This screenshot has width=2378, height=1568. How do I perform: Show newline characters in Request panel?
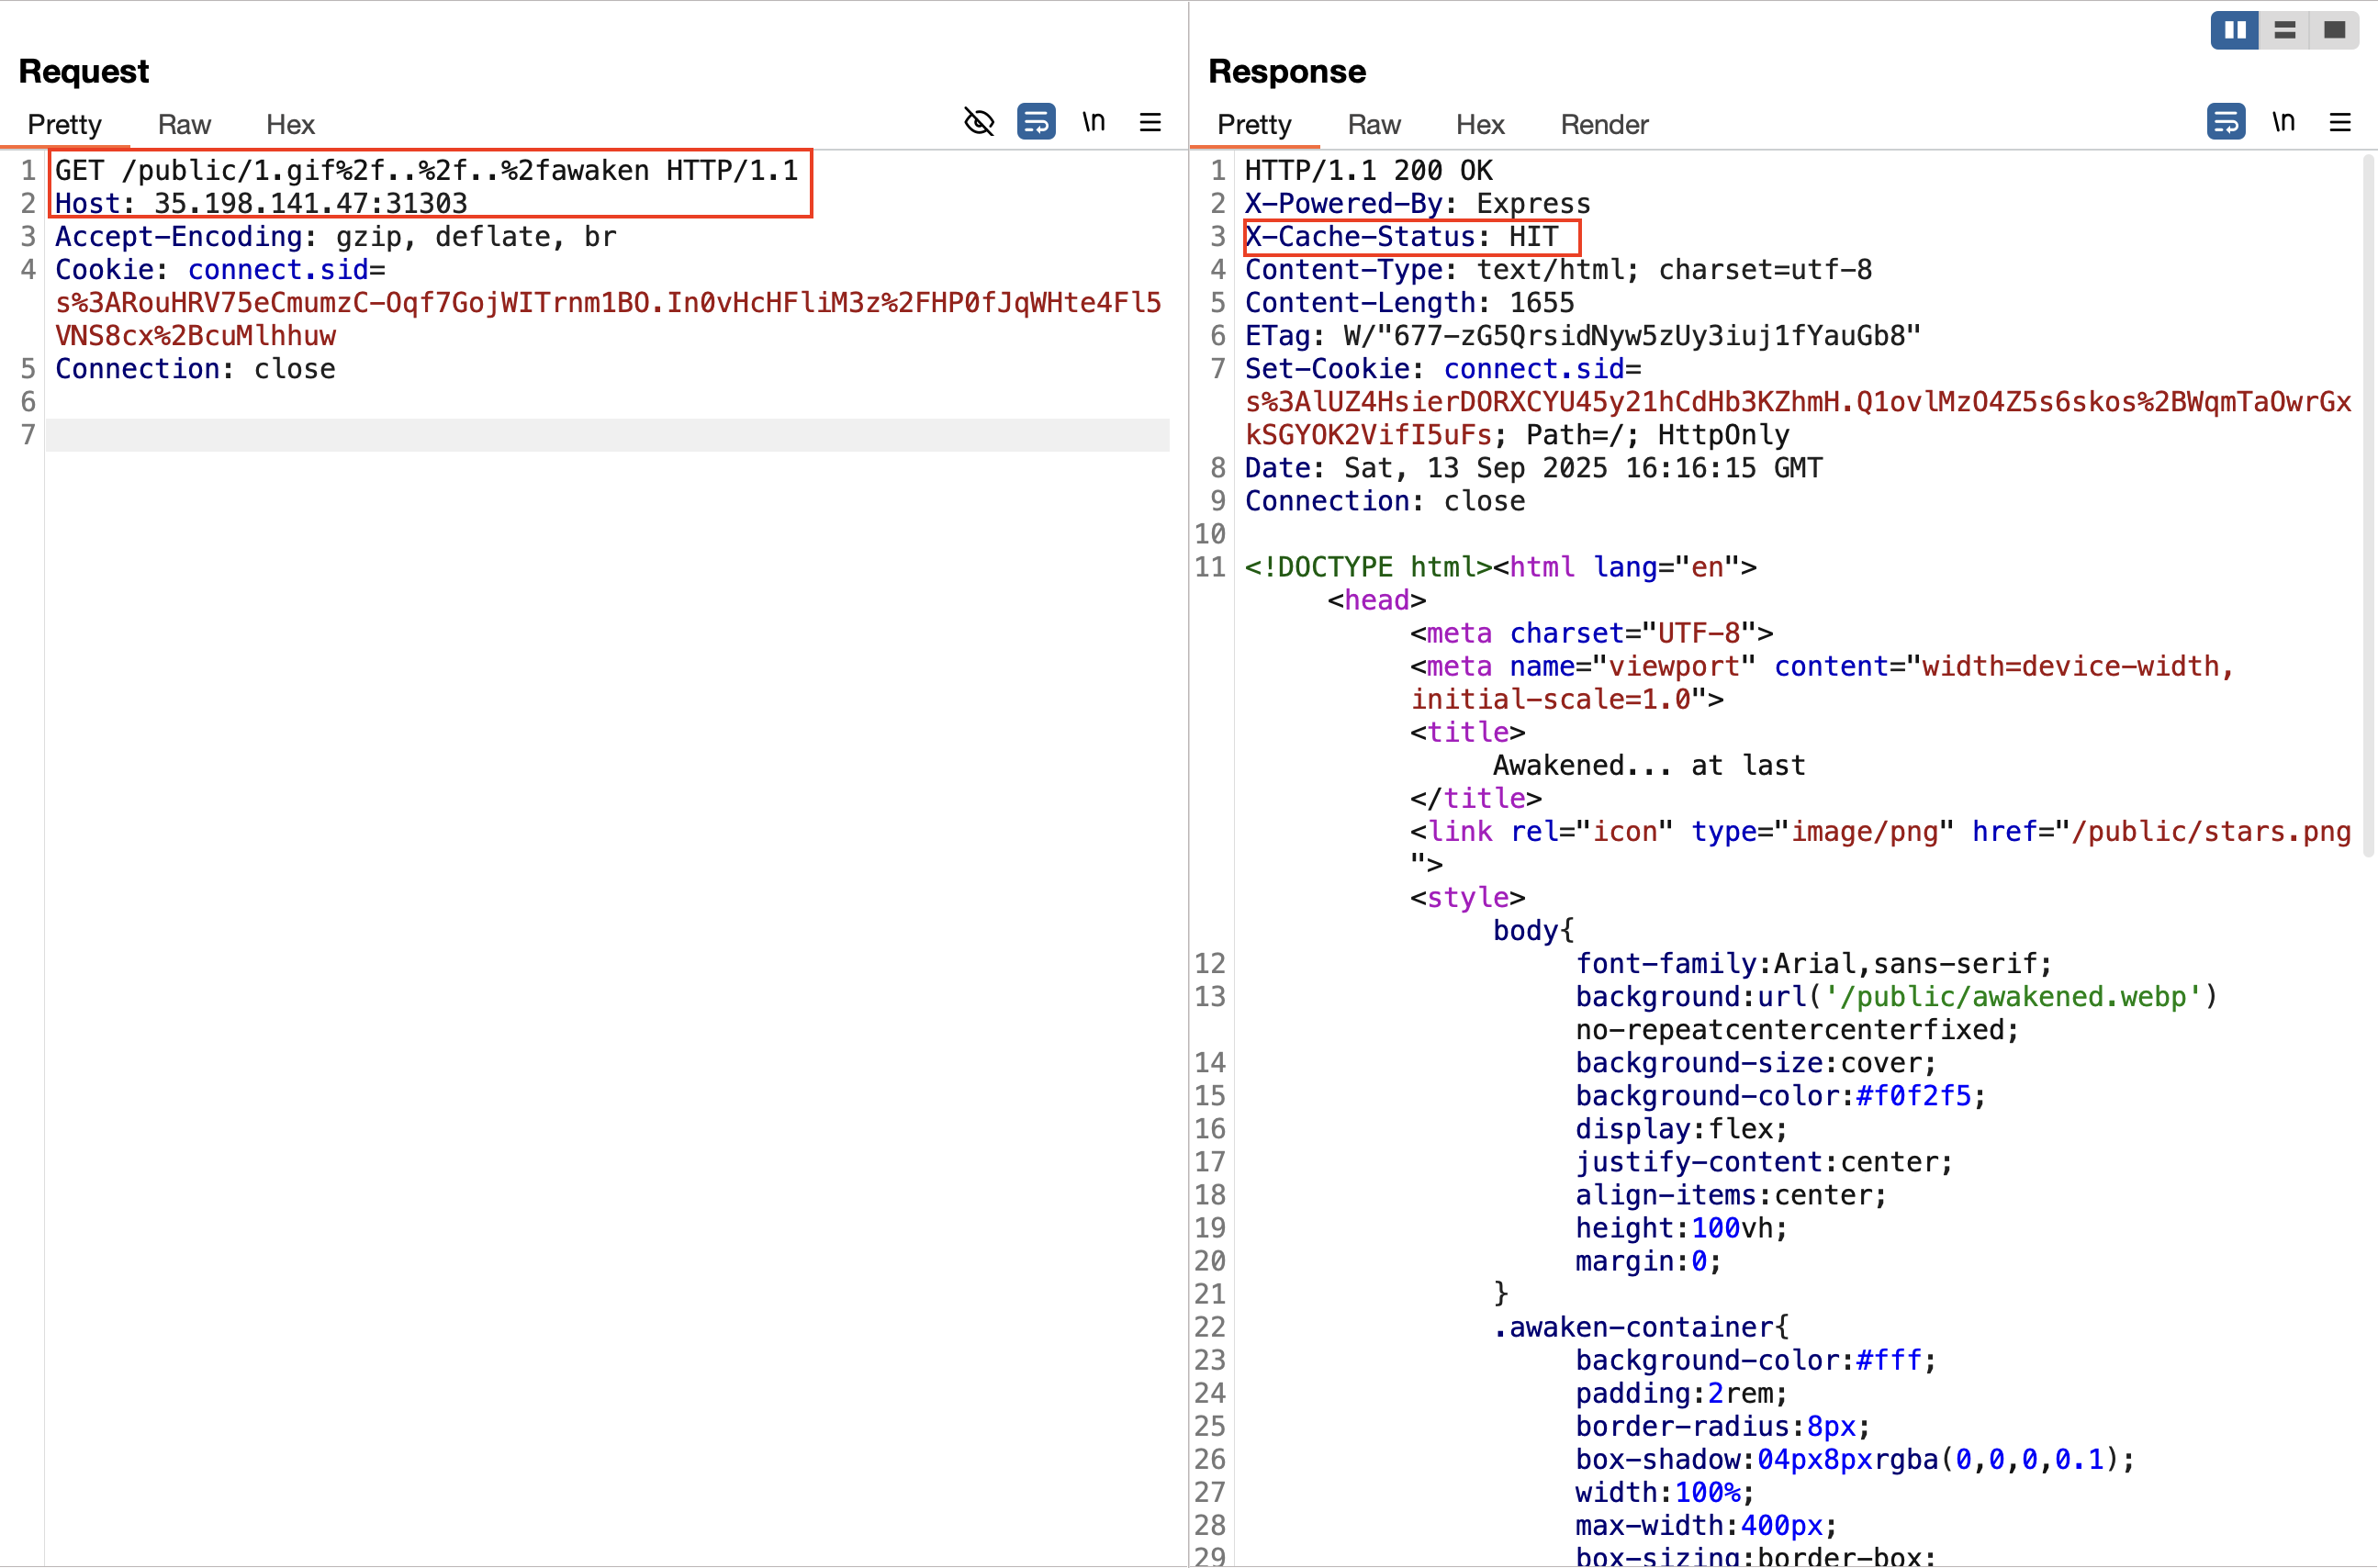[1093, 122]
